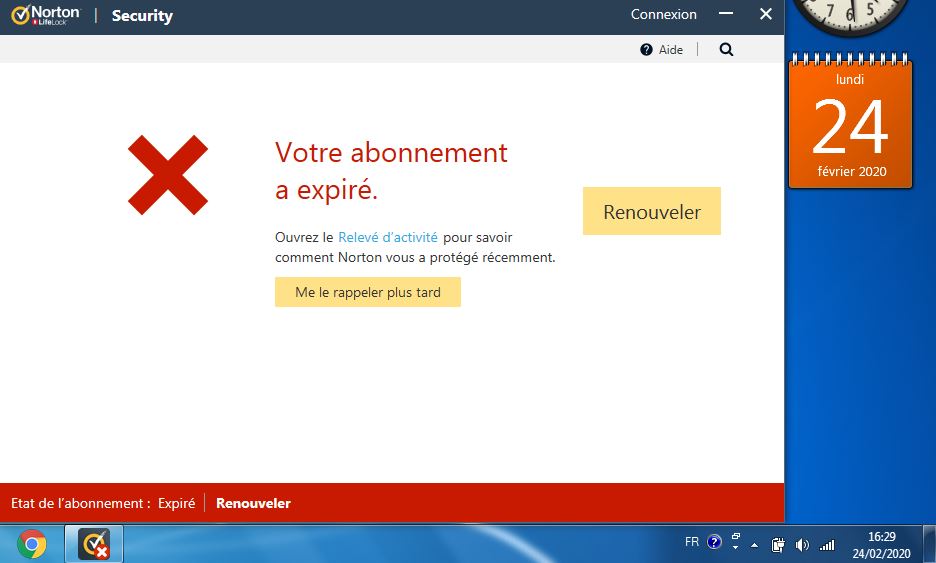
Task: Click the Aide label in toolbar
Action: (670, 50)
